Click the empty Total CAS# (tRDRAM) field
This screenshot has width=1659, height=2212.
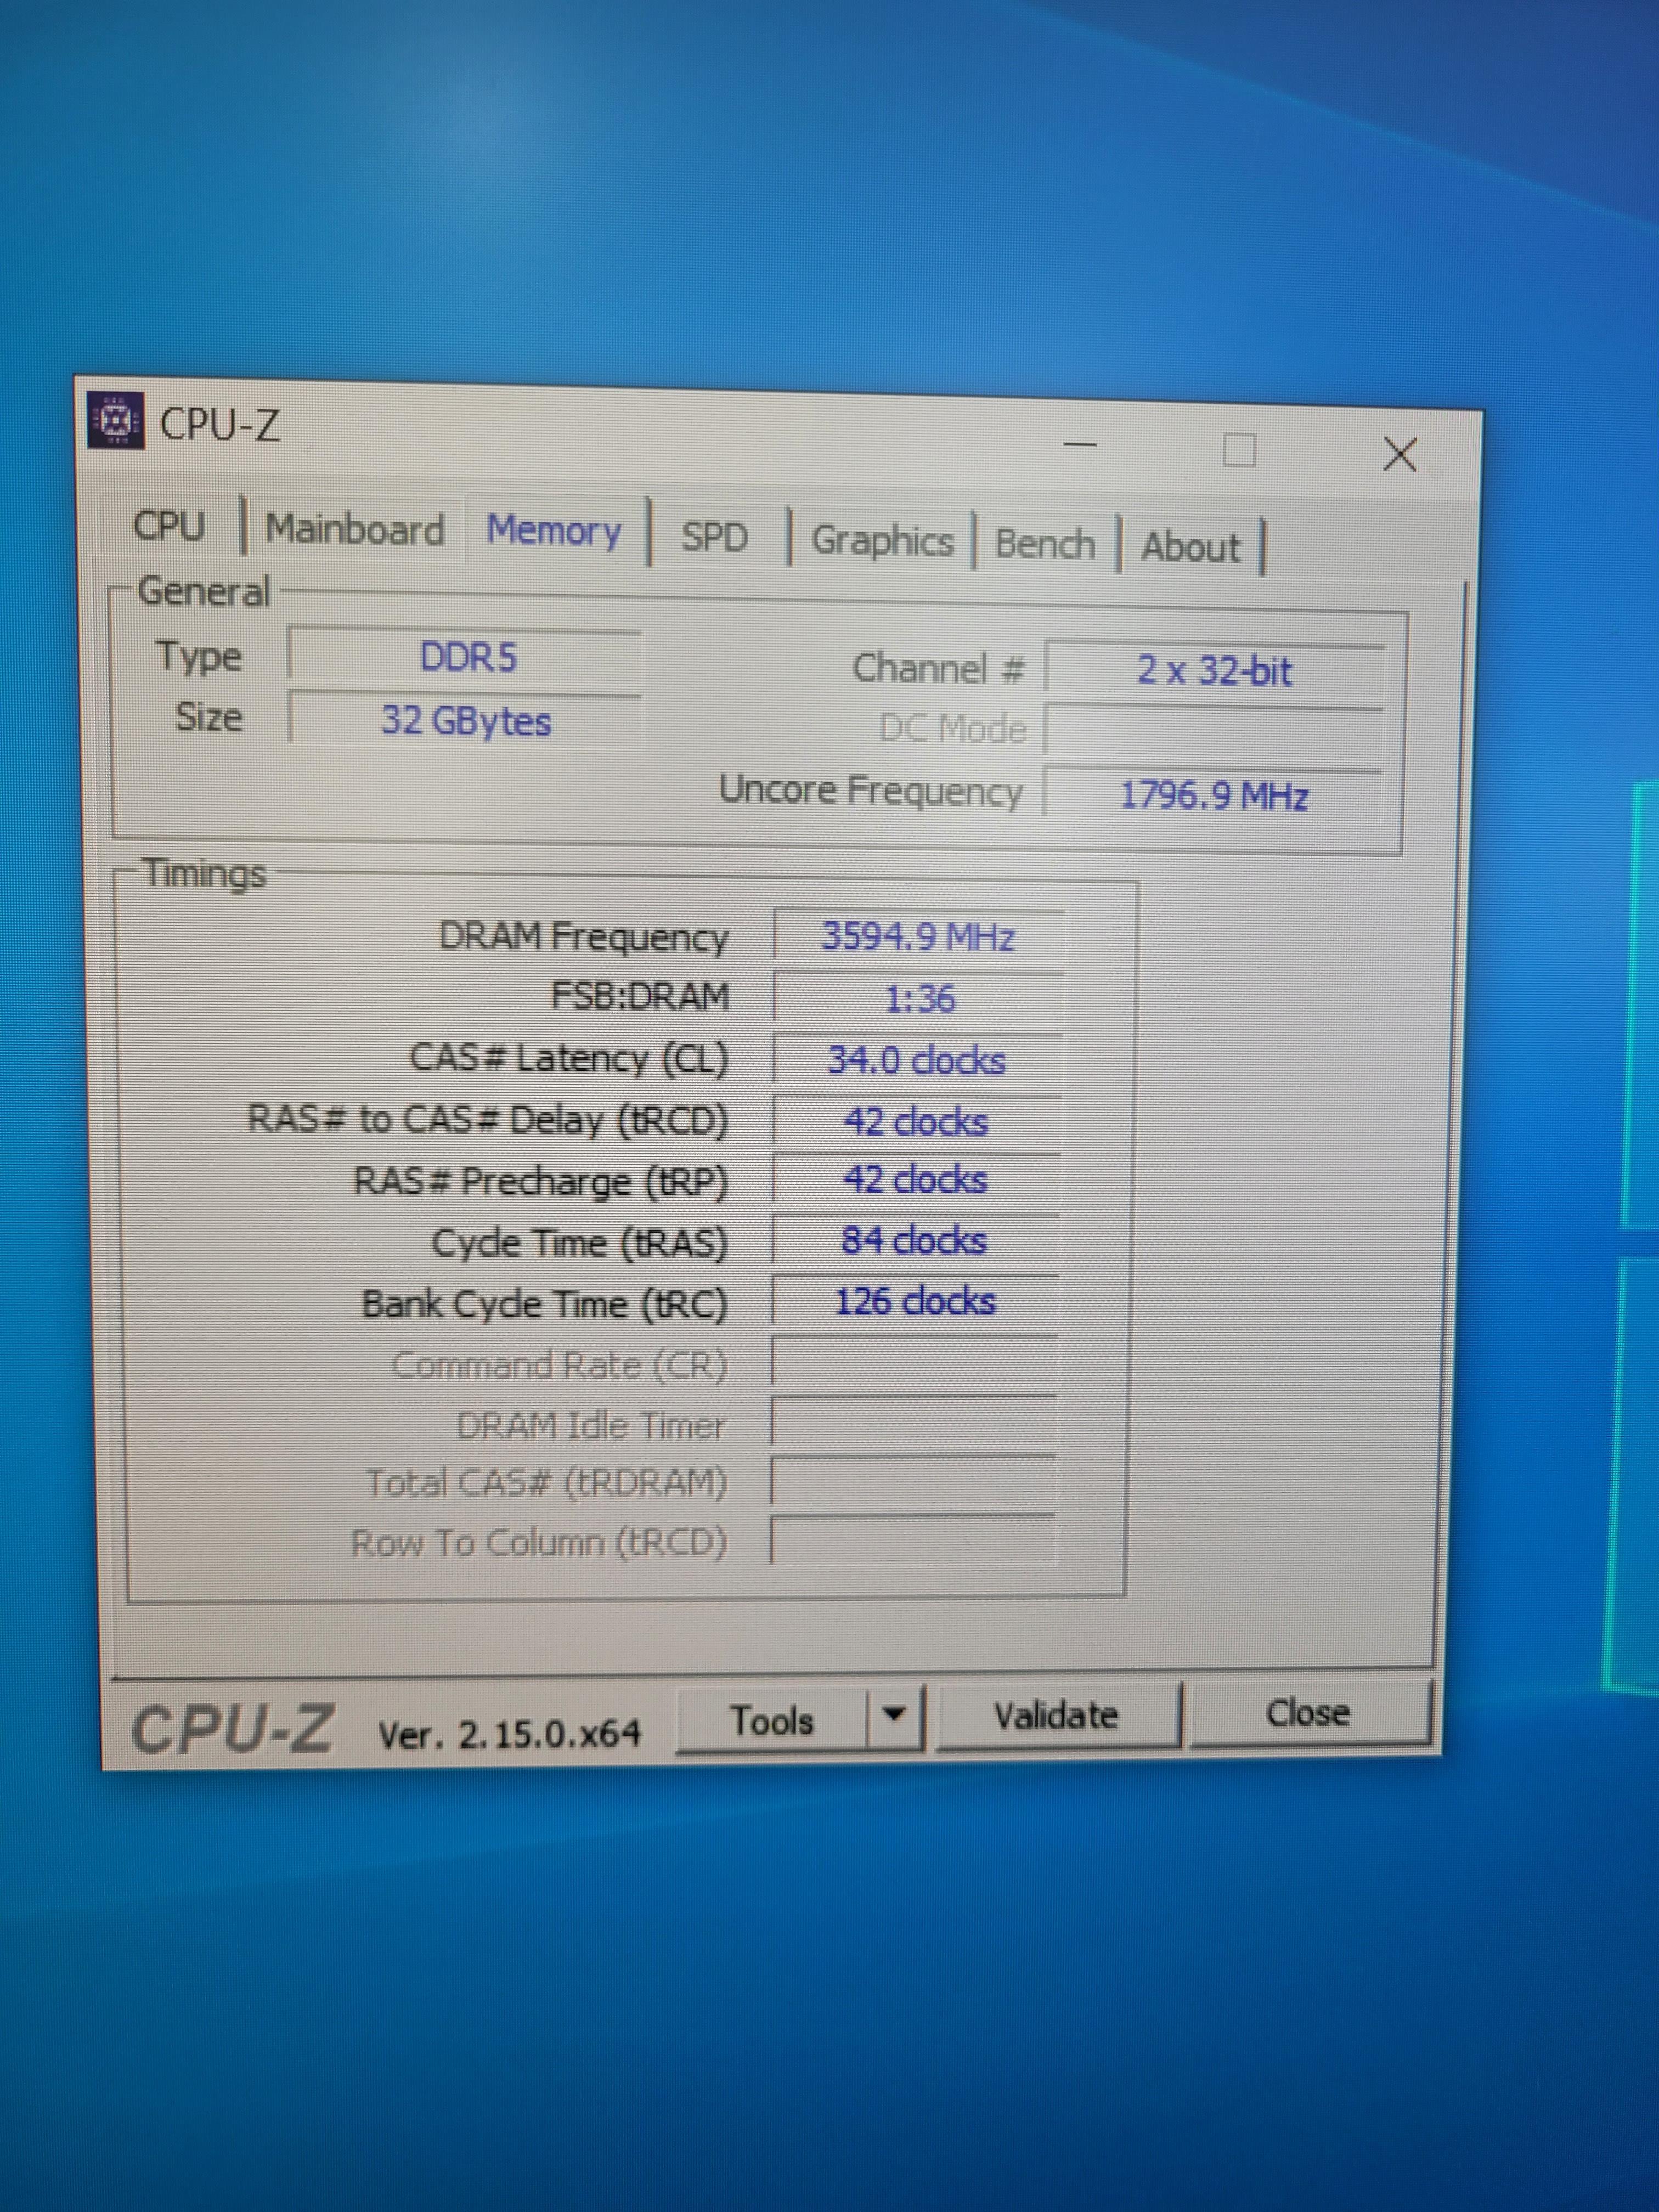point(913,1482)
